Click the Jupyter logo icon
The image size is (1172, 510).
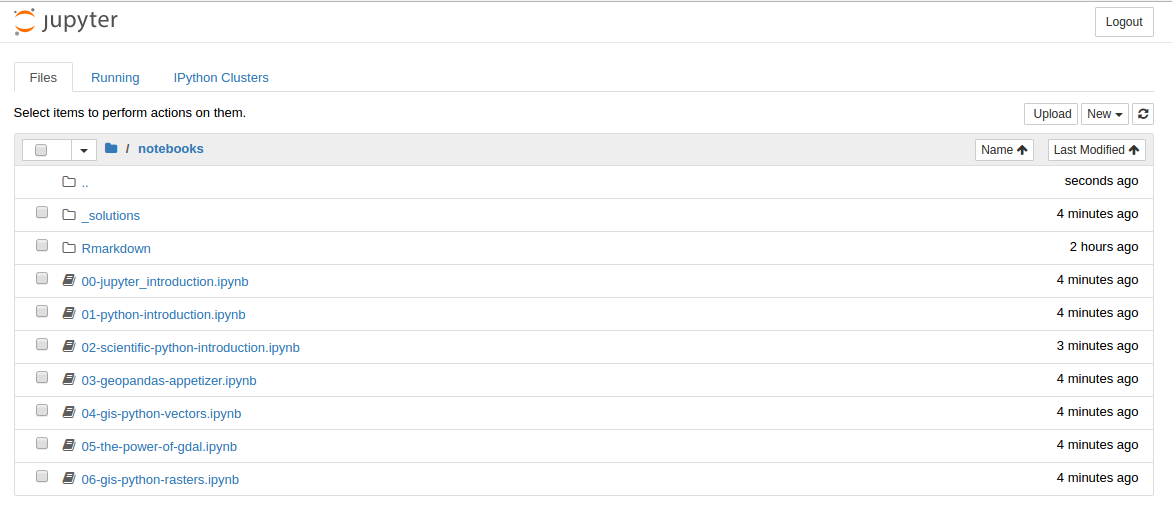[x=25, y=22]
